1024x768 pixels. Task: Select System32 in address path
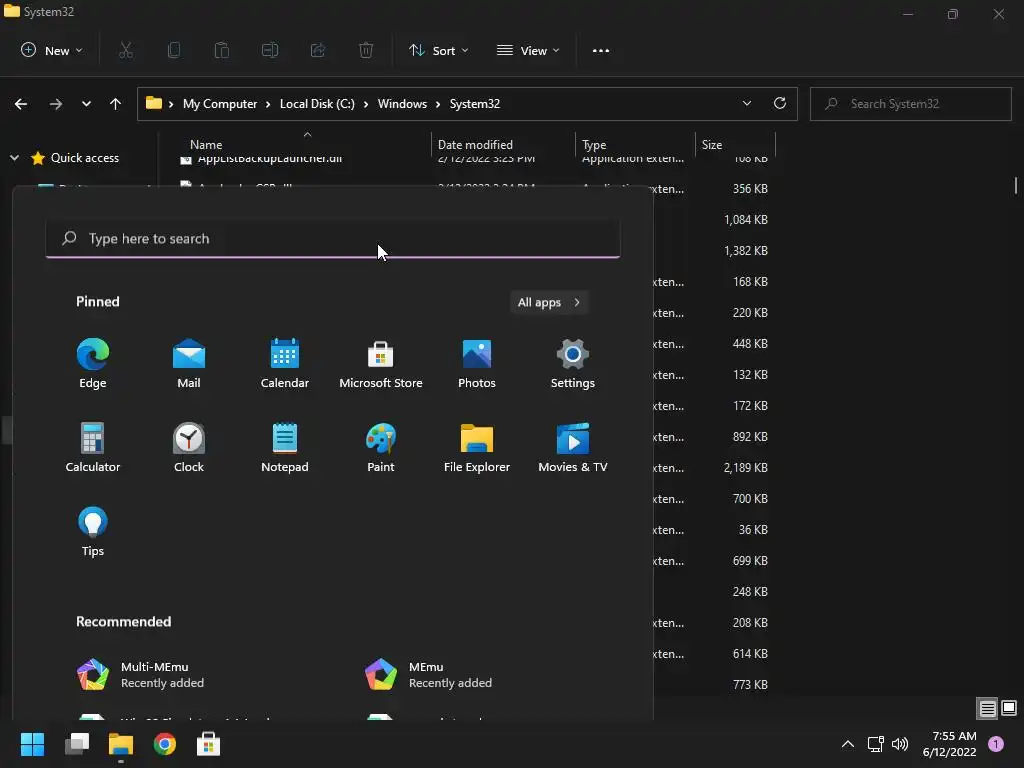(475, 104)
